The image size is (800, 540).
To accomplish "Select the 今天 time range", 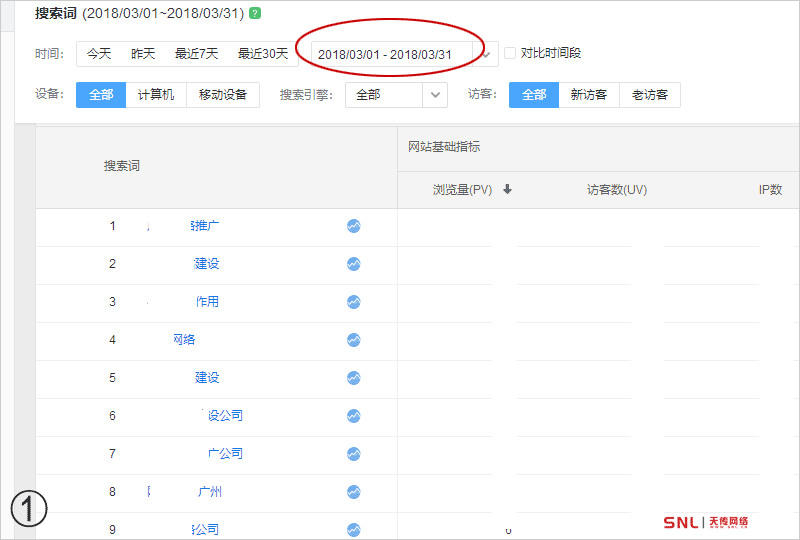I will click(99, 54).
